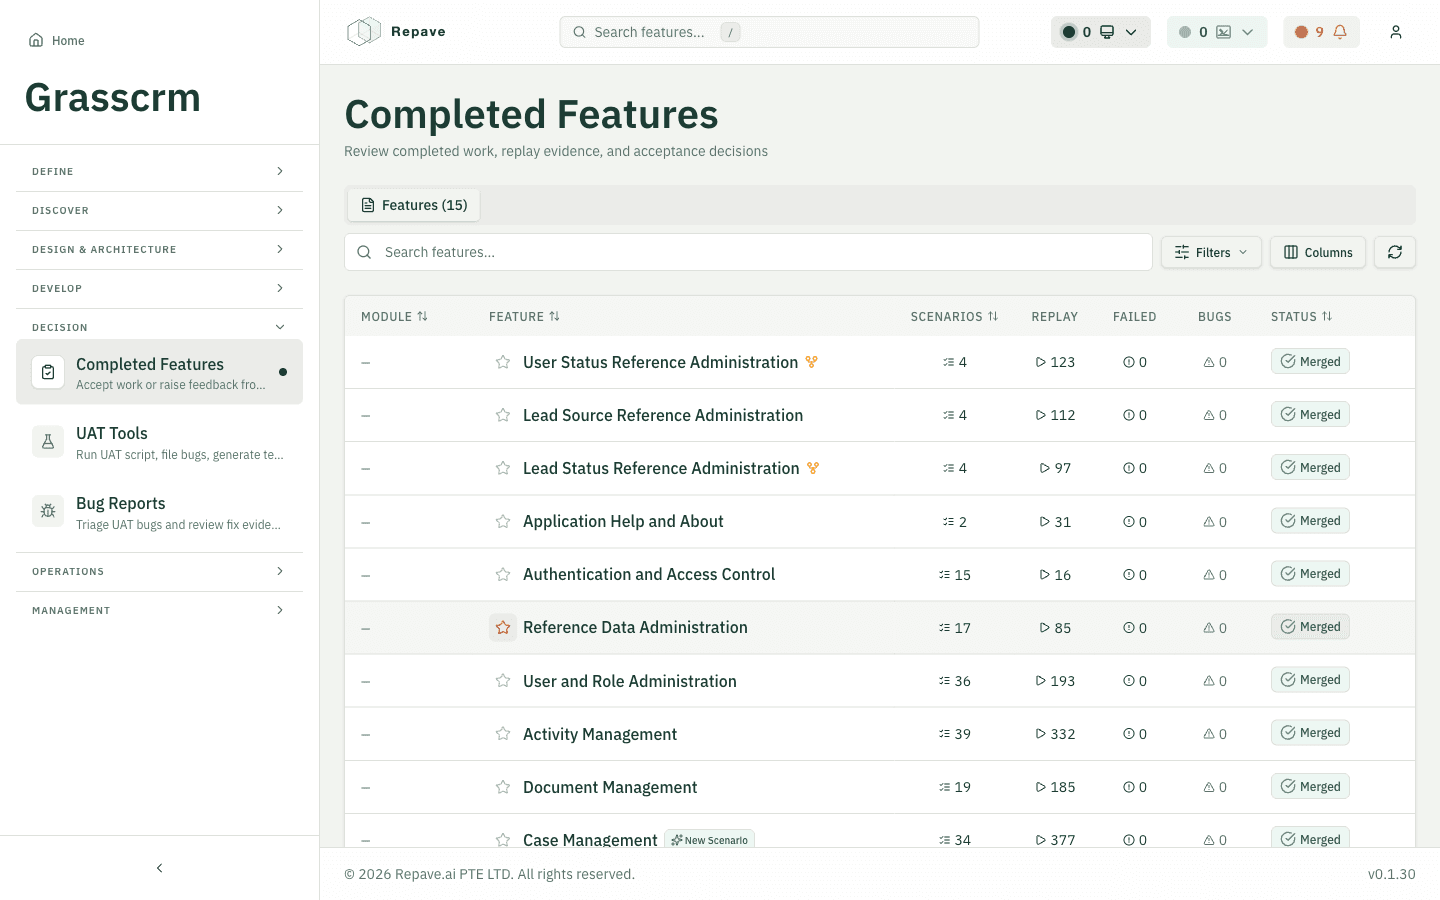The image size is (1440, 900).
Task: Collapse the sidebar with the arrow icon
Action: [x=160, y=868]
